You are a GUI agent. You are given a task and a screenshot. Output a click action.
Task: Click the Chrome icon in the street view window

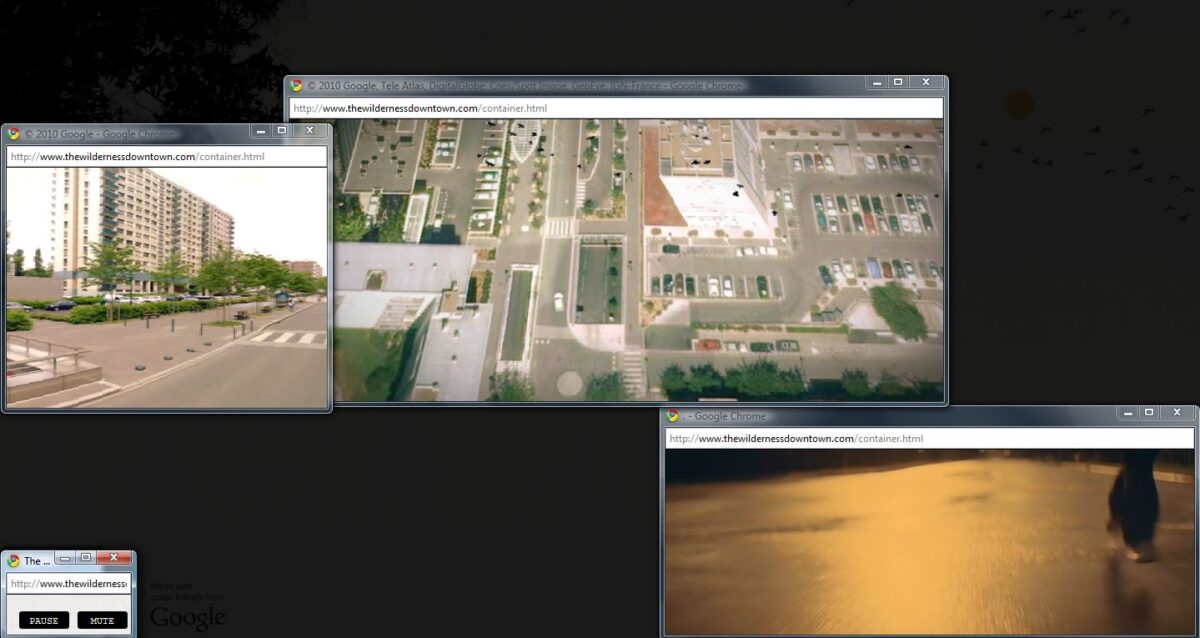pyautogui.click(x=14, y=134)
